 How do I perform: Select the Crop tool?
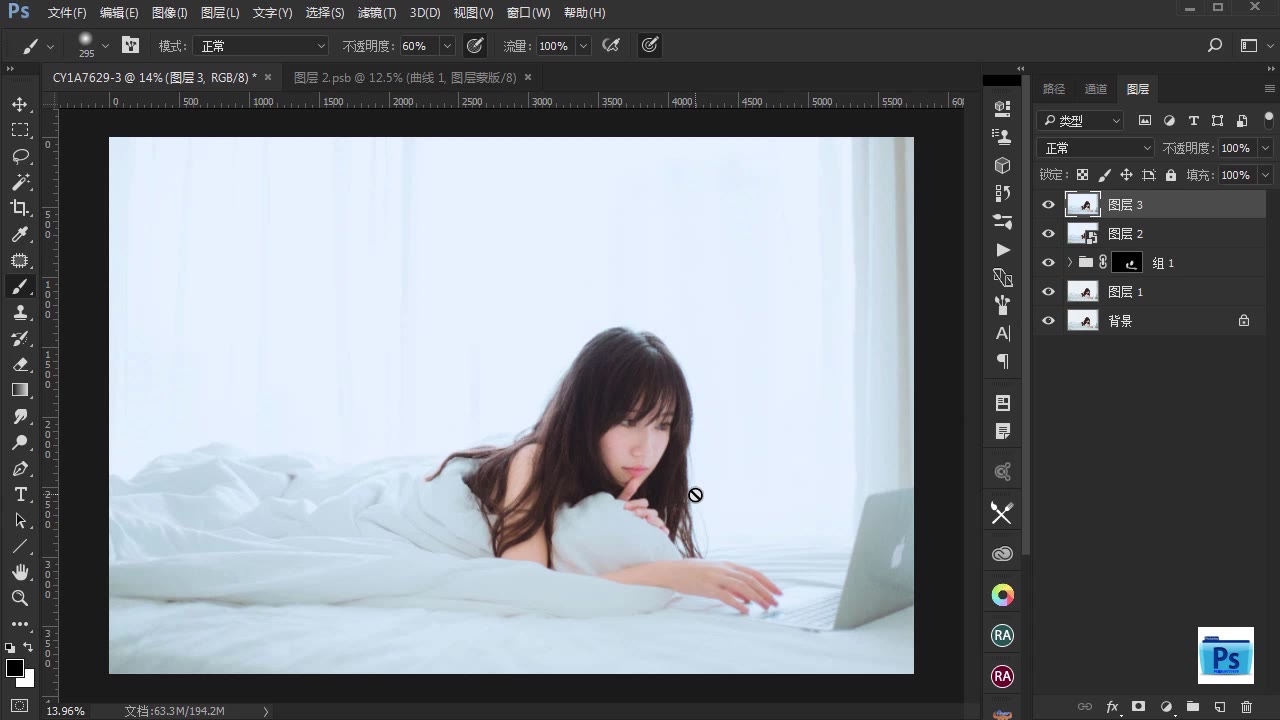pyautogui.click(x=20, y=208)
